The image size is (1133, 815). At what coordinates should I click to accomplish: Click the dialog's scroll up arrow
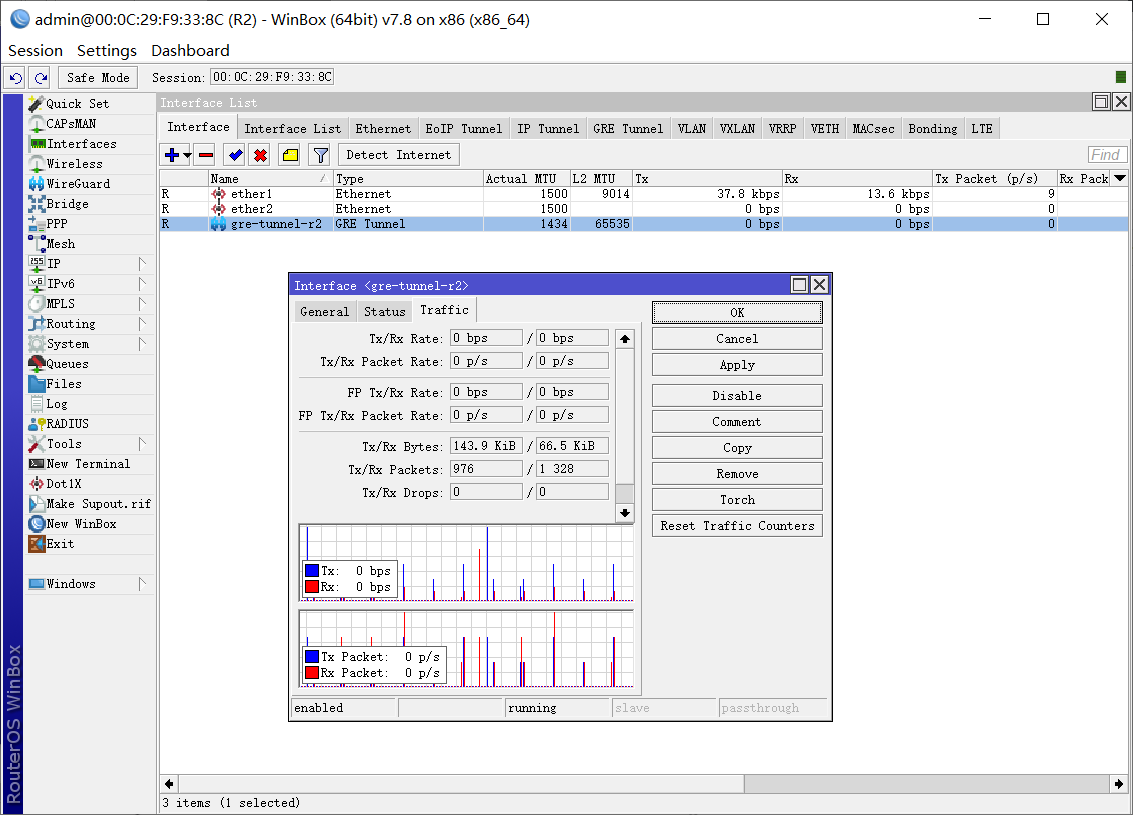(x=625, y=338)
